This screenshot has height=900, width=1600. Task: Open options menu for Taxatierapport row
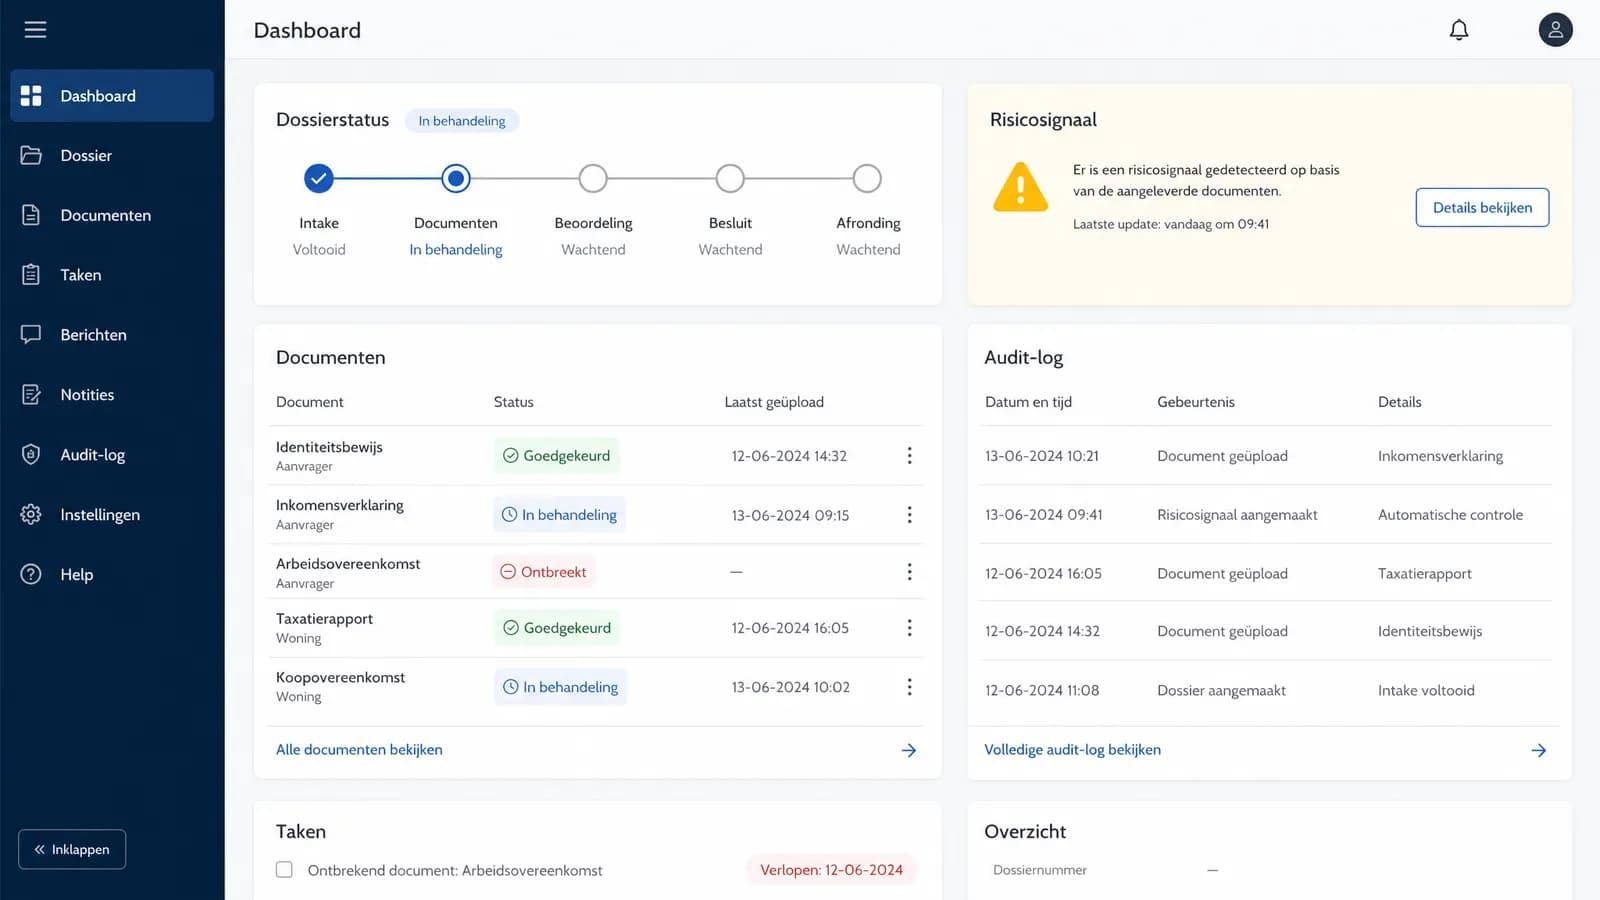pos(909,628)
